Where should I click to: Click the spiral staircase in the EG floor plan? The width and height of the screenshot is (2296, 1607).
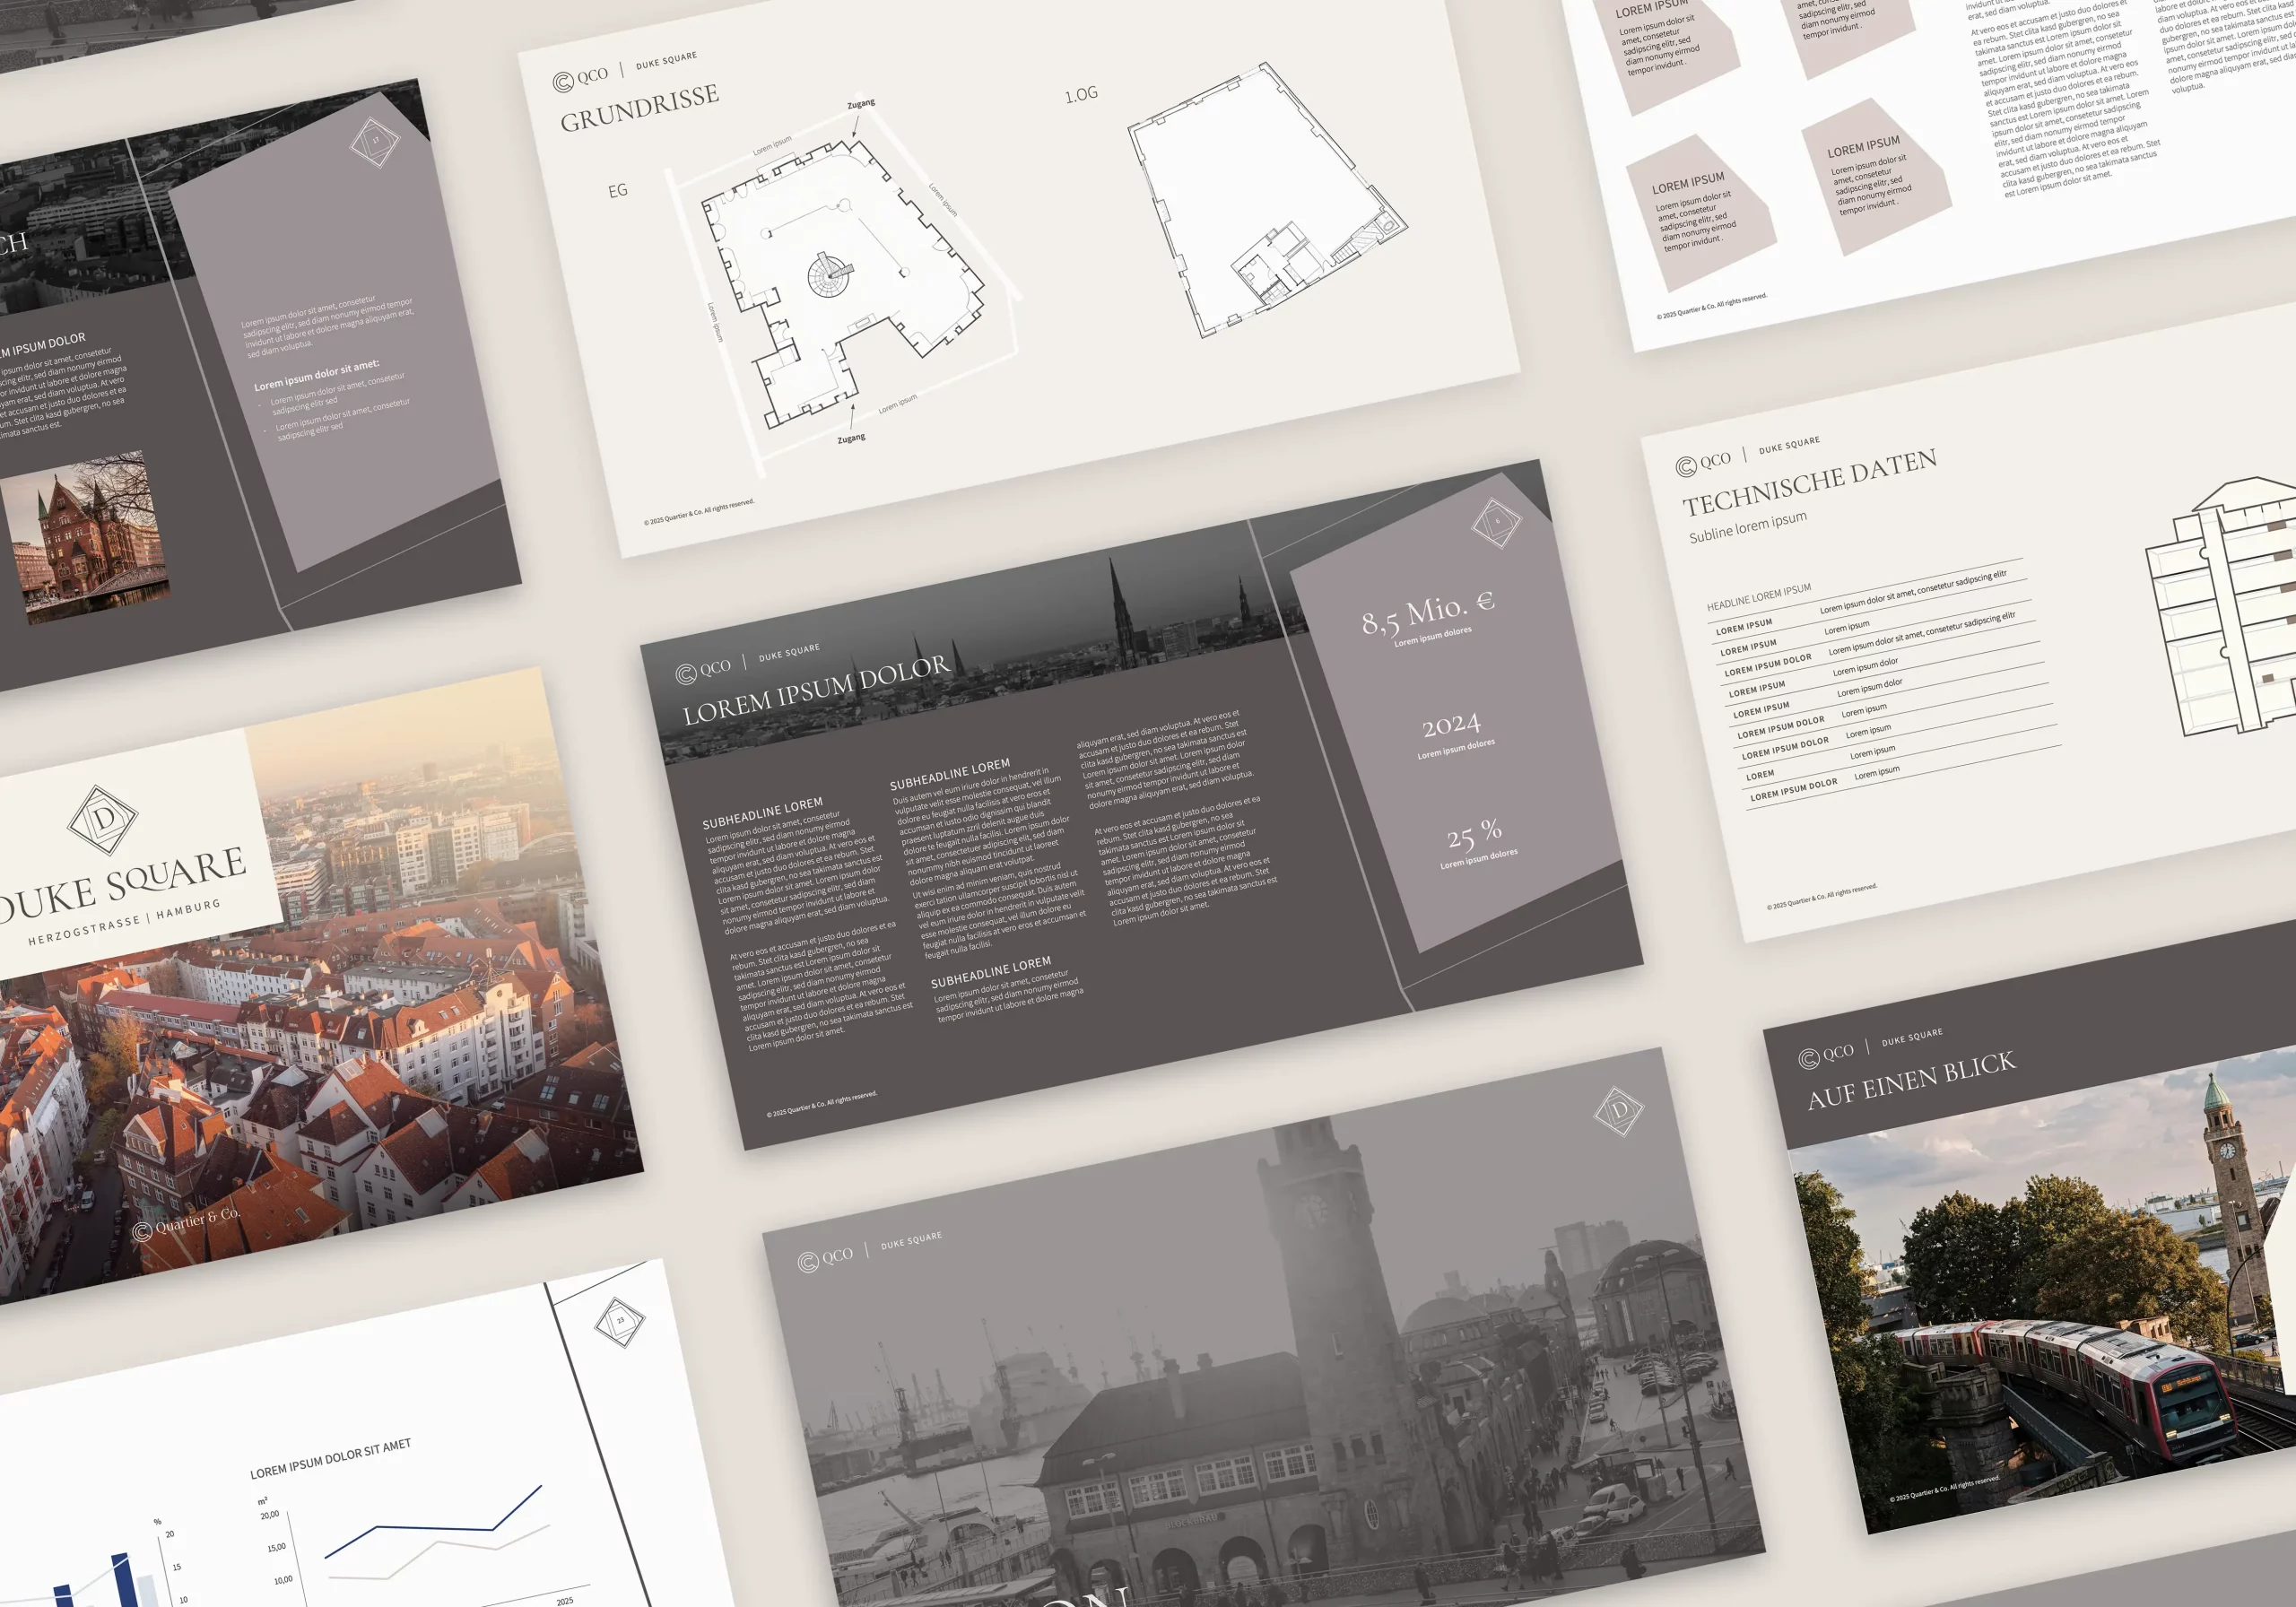click(829, 275)
